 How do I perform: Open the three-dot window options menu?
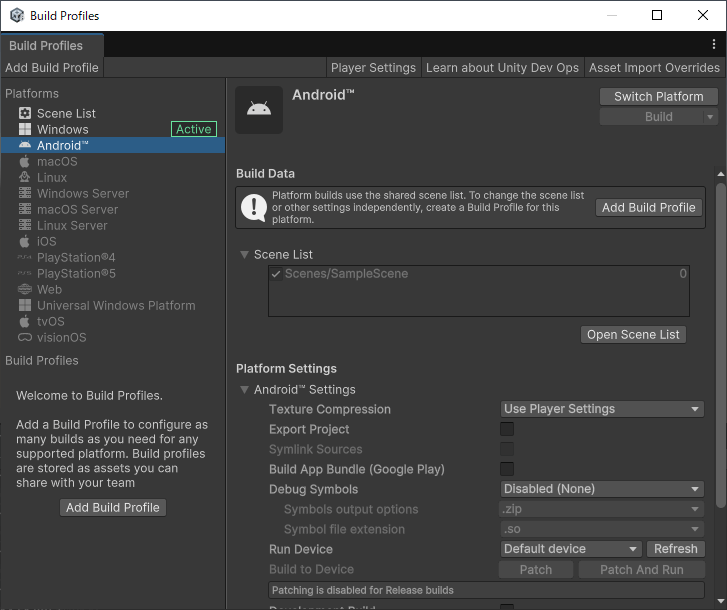(x=713, y=44)
